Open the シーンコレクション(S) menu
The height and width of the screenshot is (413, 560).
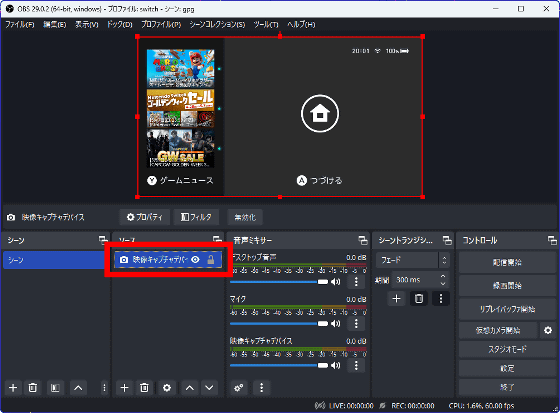[217, 24]
